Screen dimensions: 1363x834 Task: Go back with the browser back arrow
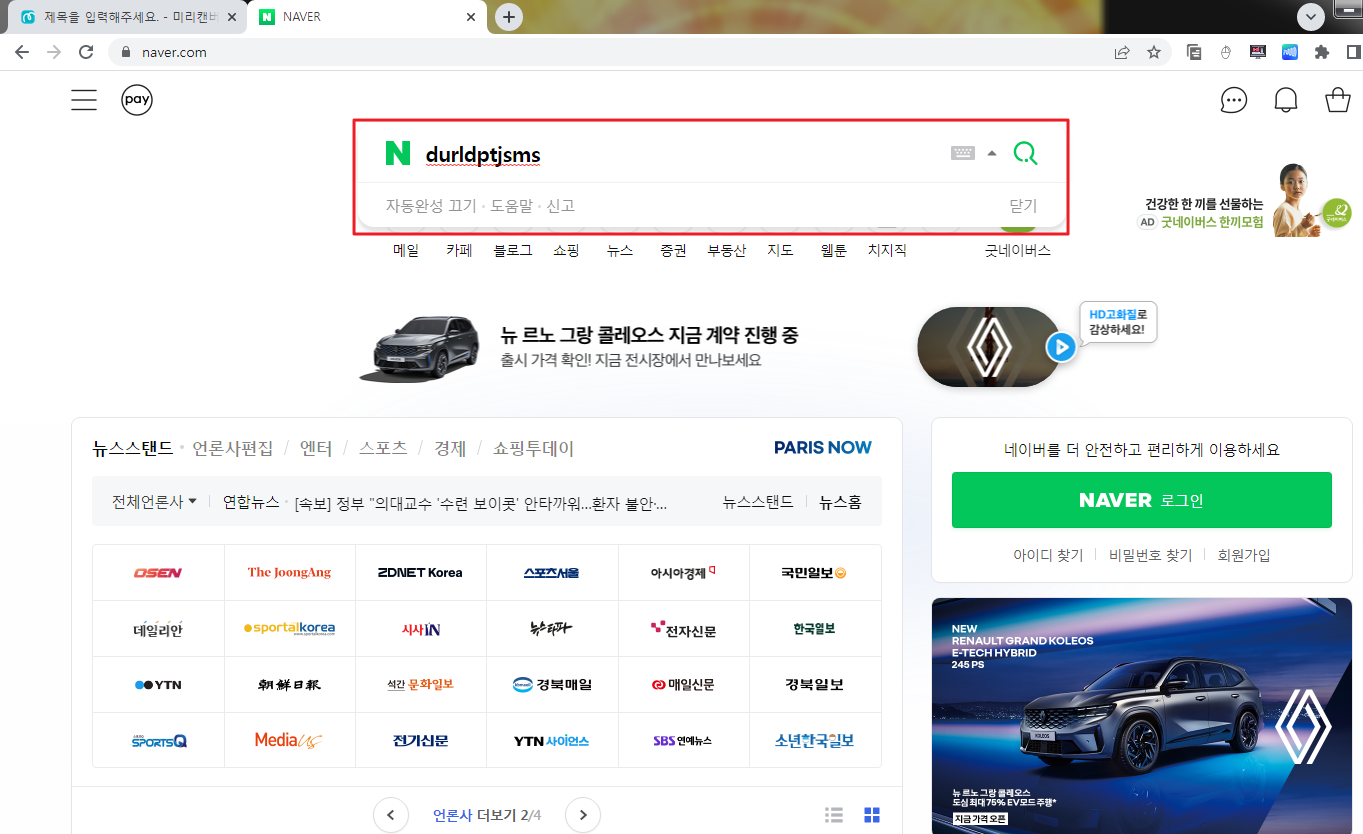tap(22, 52)
